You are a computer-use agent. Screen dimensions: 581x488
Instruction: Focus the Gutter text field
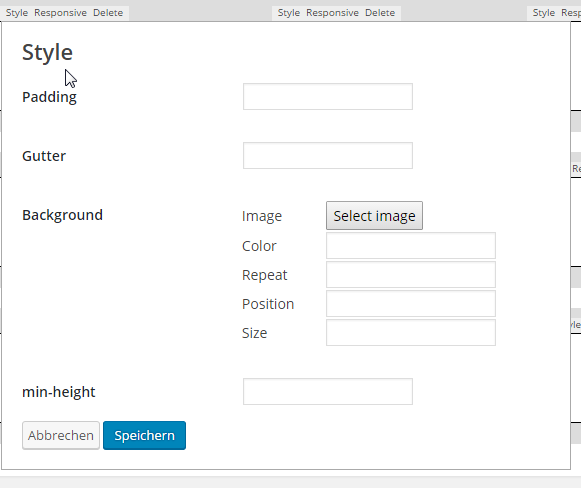328,156
